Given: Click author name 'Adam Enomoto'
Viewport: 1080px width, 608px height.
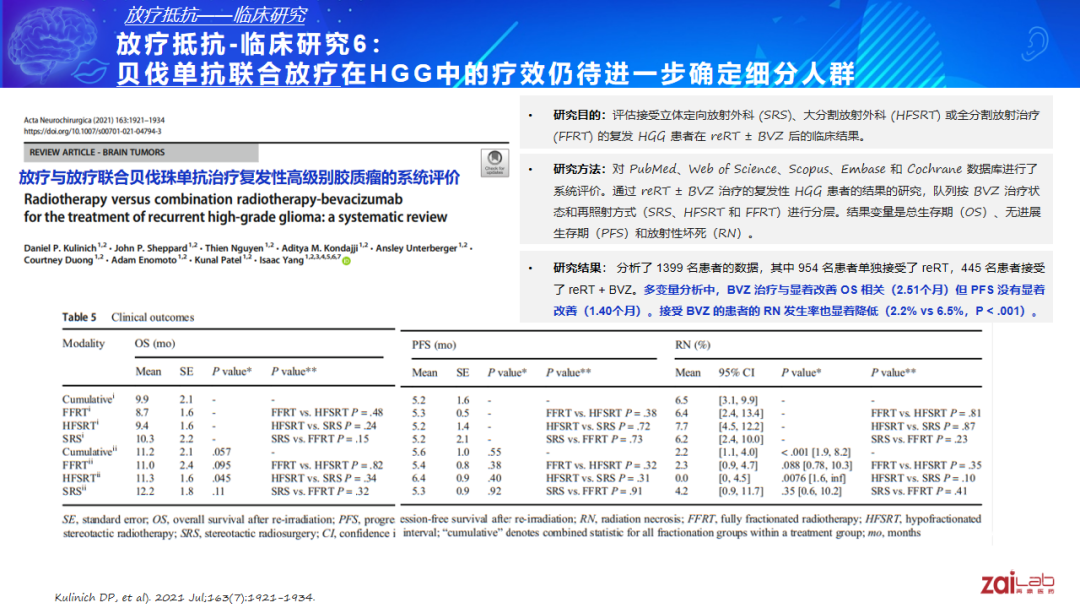Looking at the screenshot, I should tap(144, 260).
